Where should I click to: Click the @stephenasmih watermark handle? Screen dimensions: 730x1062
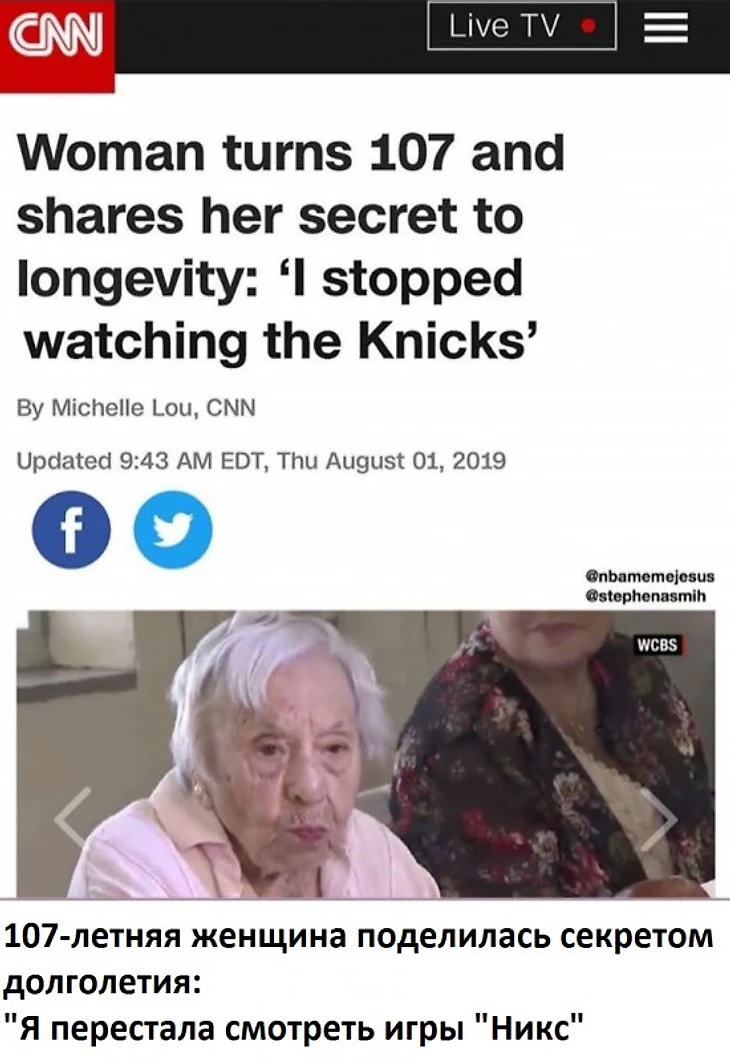coord(645,596)
